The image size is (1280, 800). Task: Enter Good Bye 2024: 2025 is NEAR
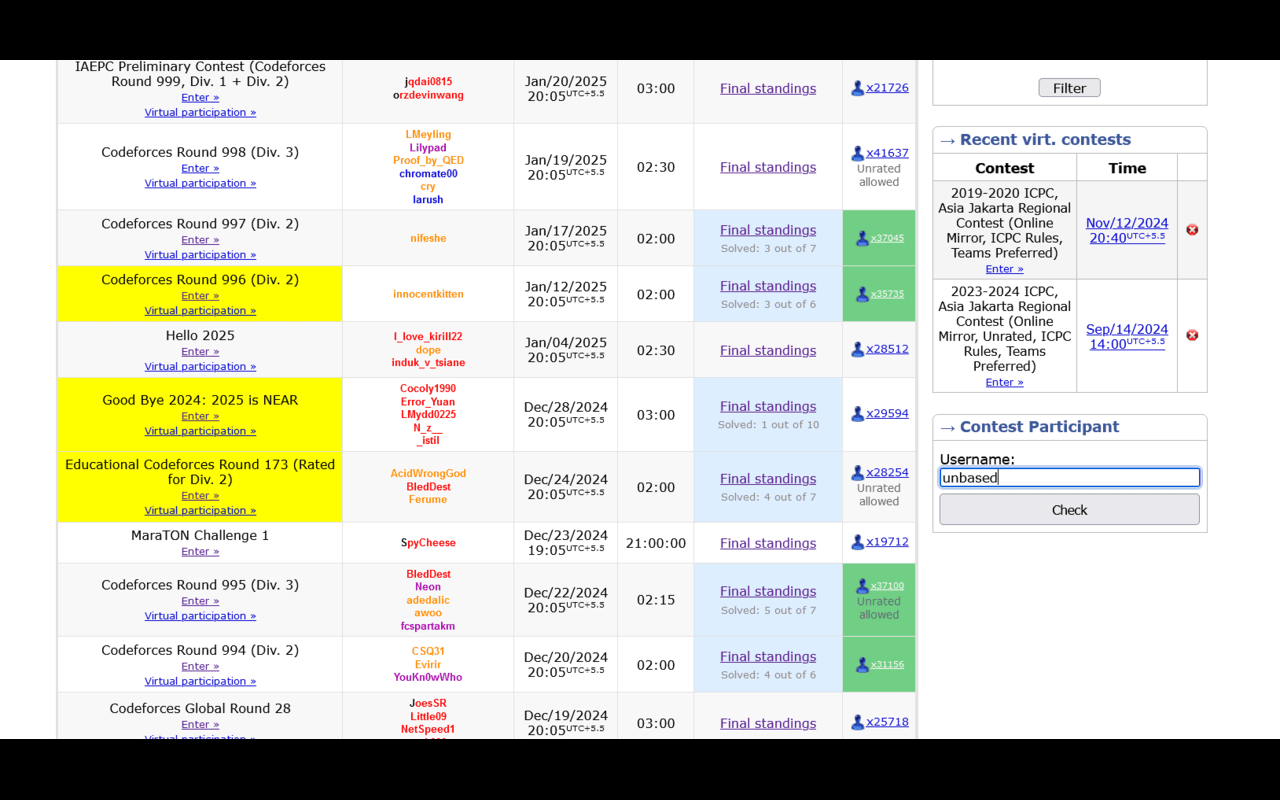[200, 417]
